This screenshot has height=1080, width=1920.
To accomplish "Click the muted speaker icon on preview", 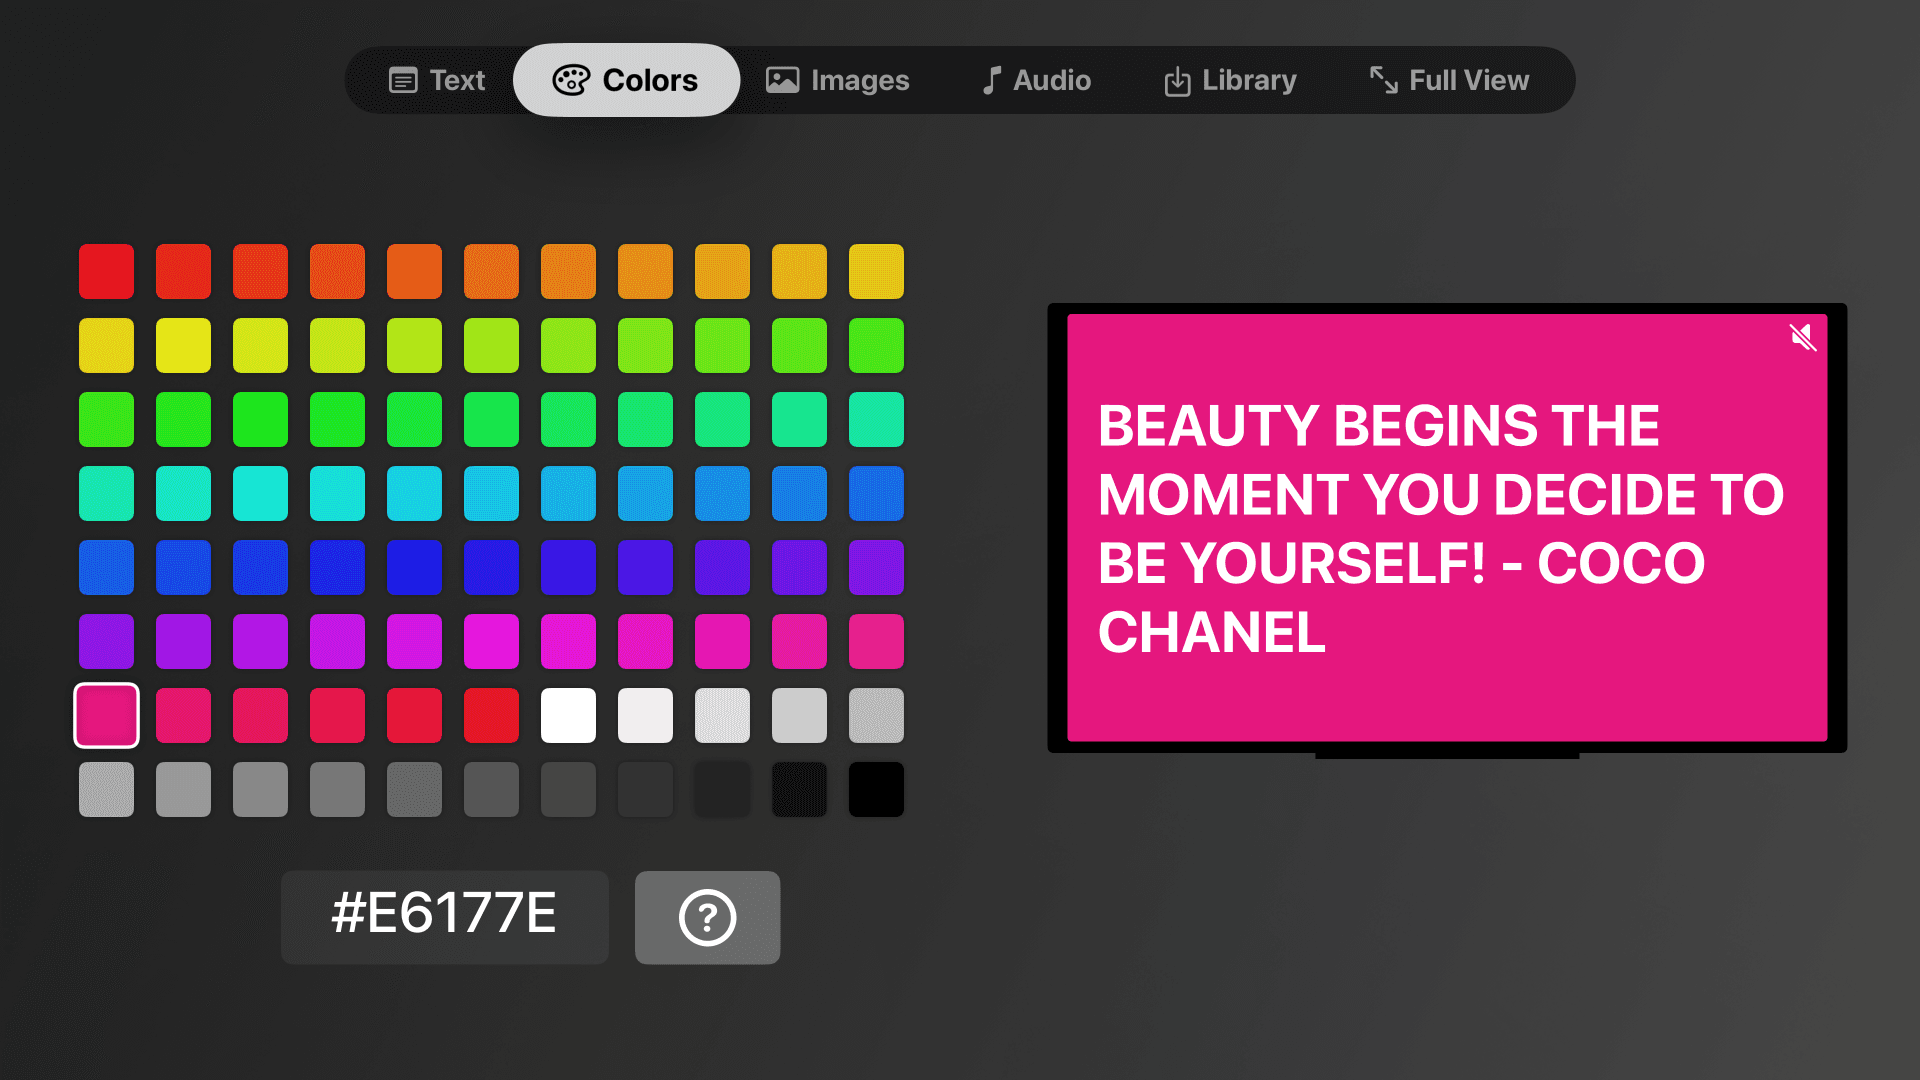I will [x=1802, y=338].
